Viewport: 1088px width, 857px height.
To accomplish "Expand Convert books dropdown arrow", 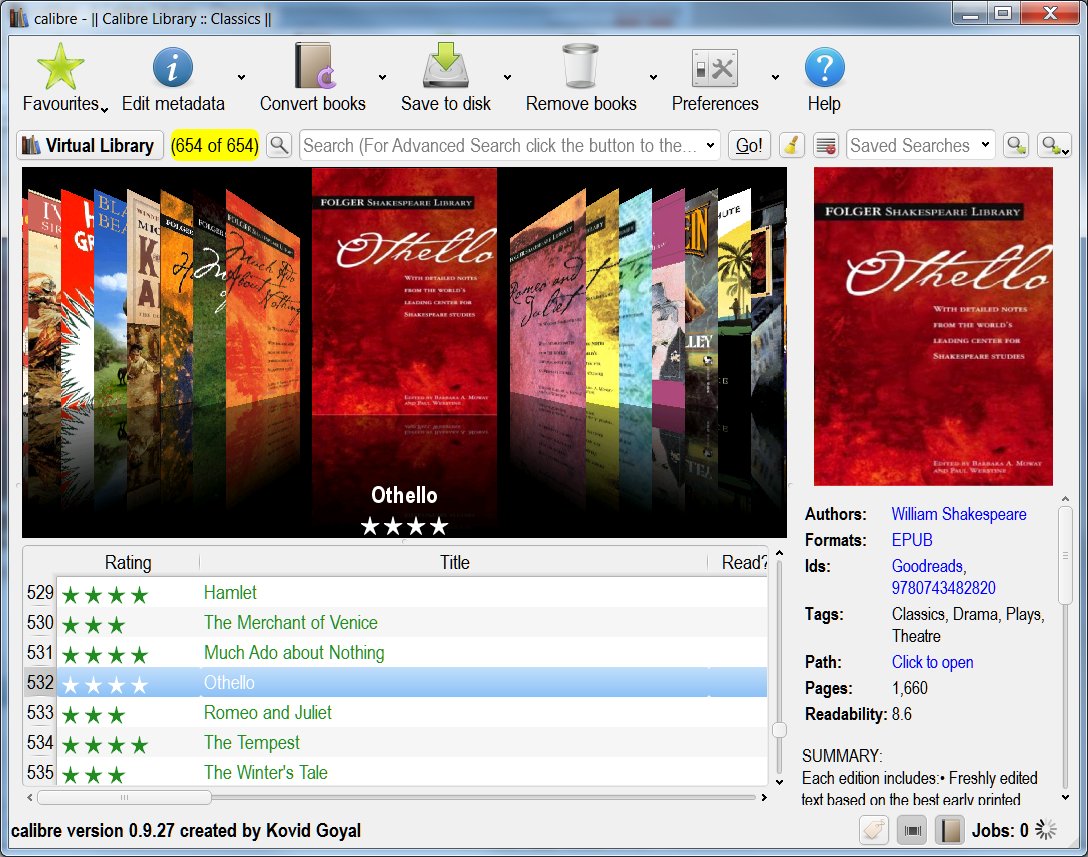I will tap(382, 77).
